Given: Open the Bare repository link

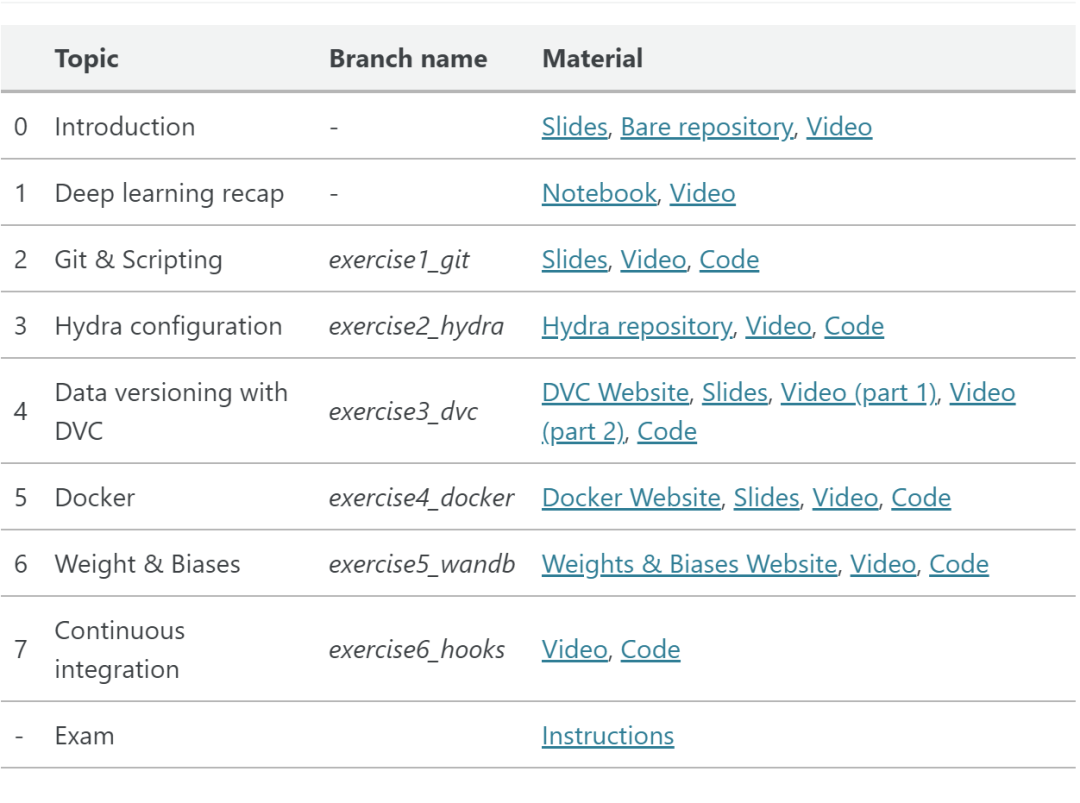Looking at the screenshot, I should [x=706, y=127].
